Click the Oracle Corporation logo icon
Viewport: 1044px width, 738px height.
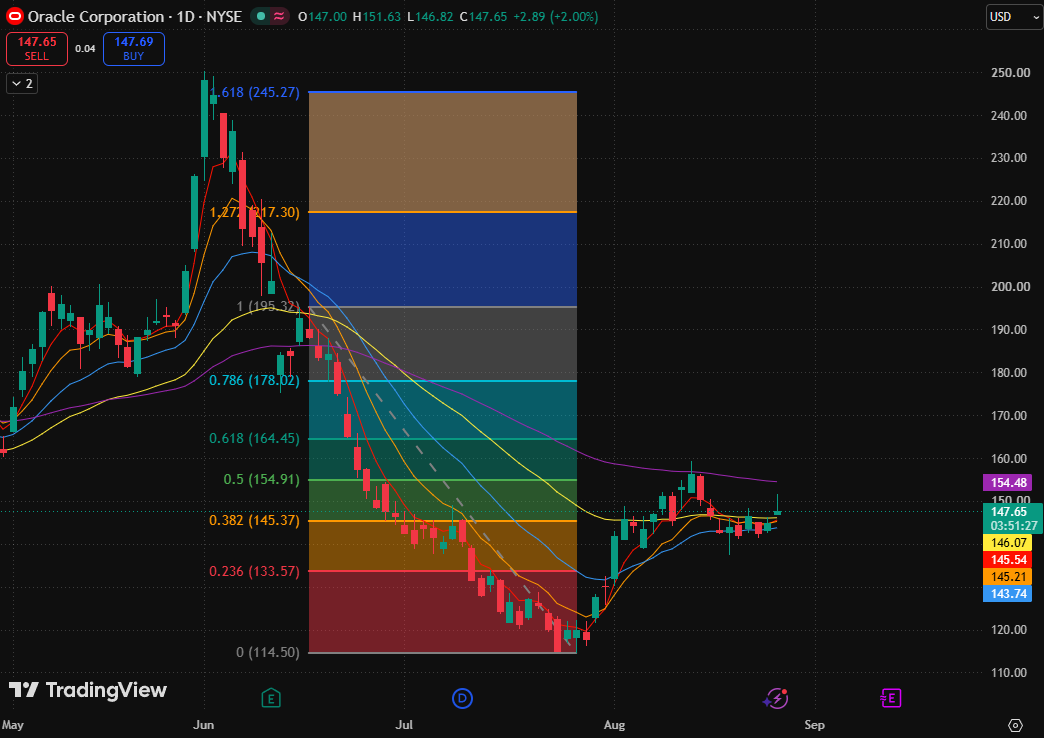point(14,17)
